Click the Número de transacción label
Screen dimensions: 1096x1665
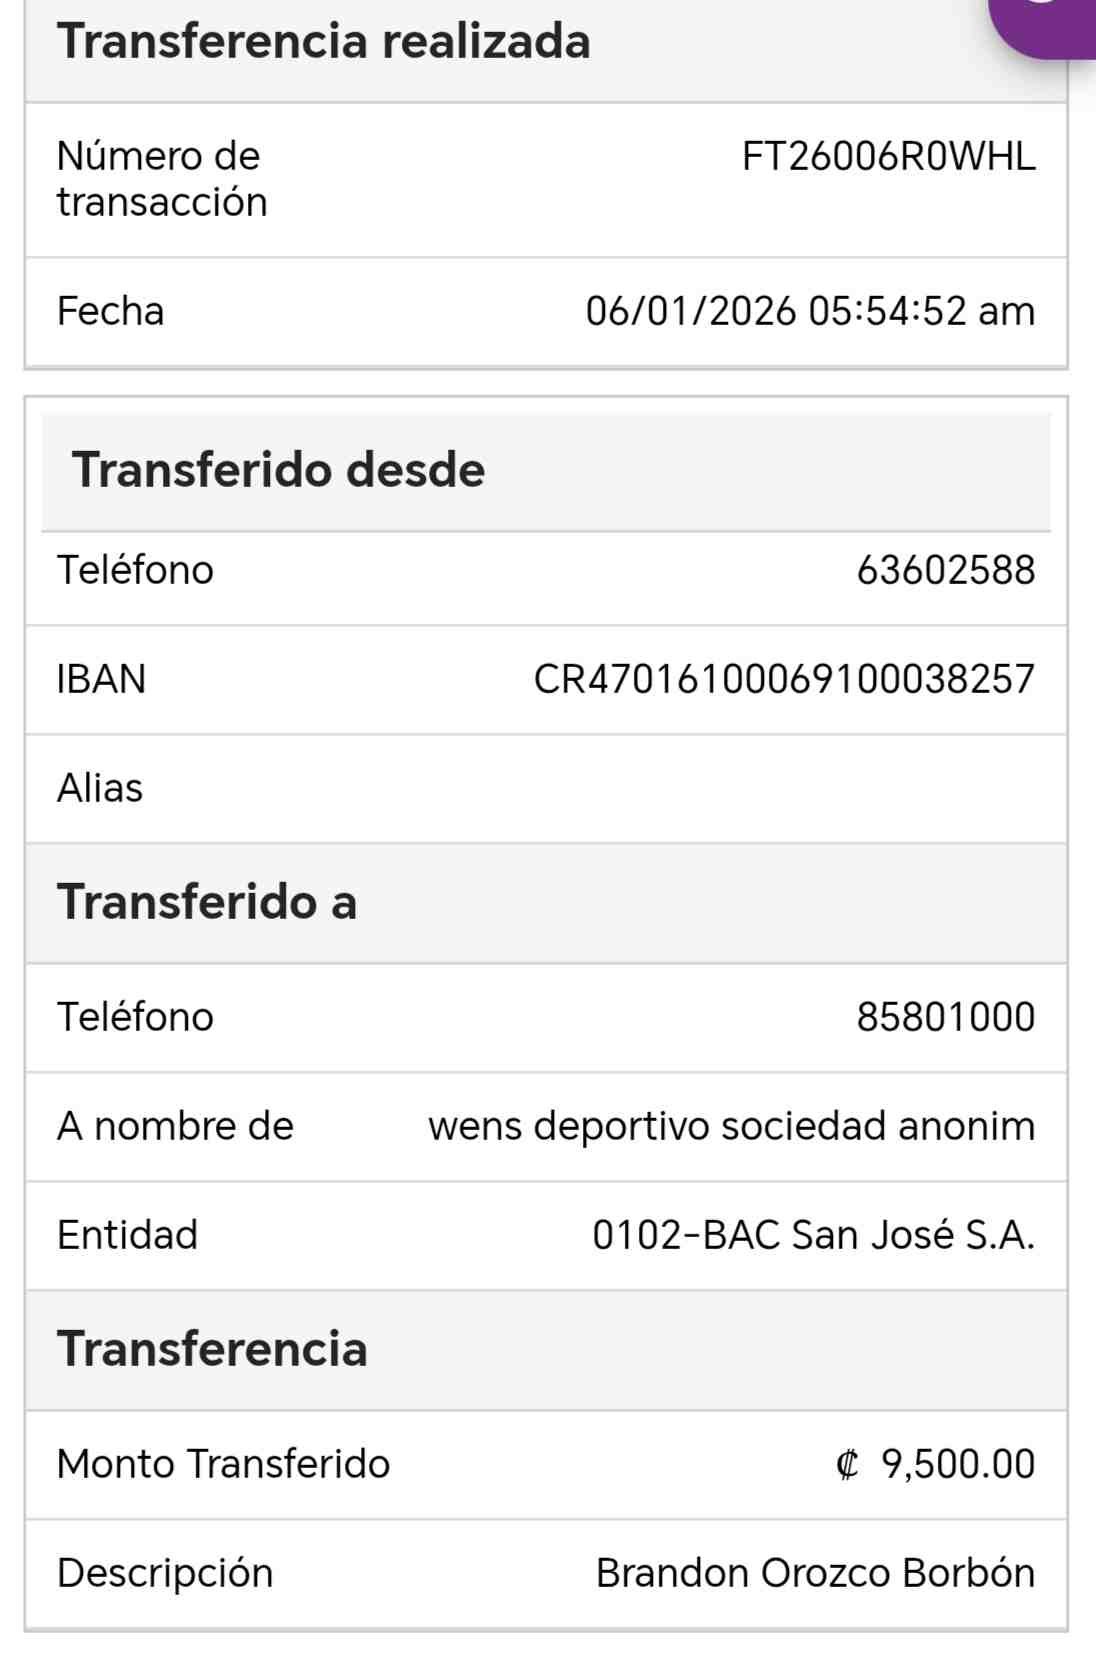(162, 179)
